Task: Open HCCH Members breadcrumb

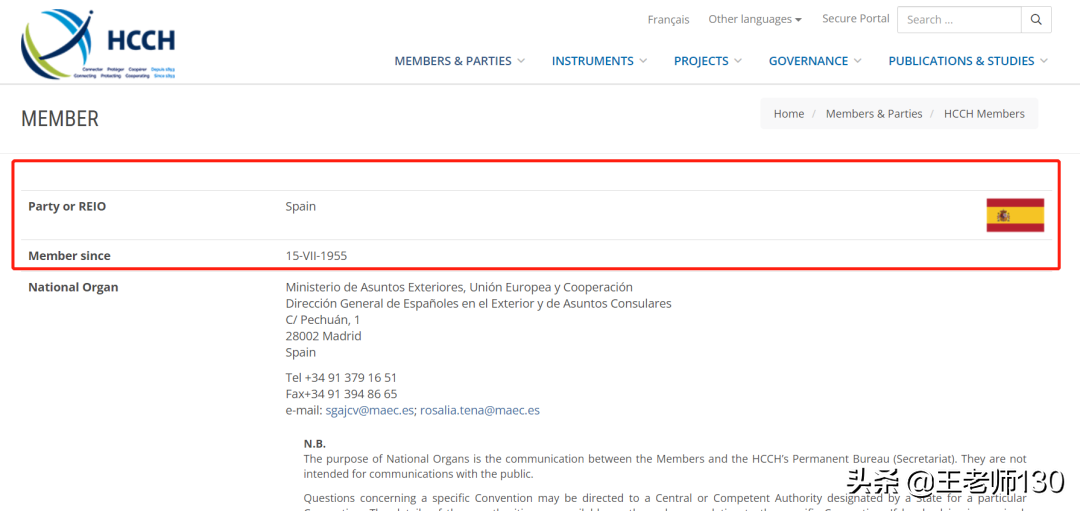Action: click(984, 114)
